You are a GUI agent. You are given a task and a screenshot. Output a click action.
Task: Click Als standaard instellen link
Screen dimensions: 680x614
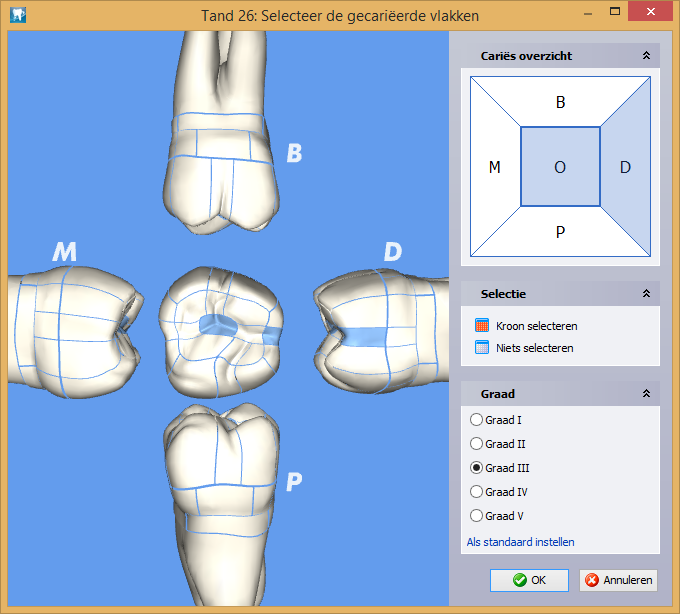point(520,542)
